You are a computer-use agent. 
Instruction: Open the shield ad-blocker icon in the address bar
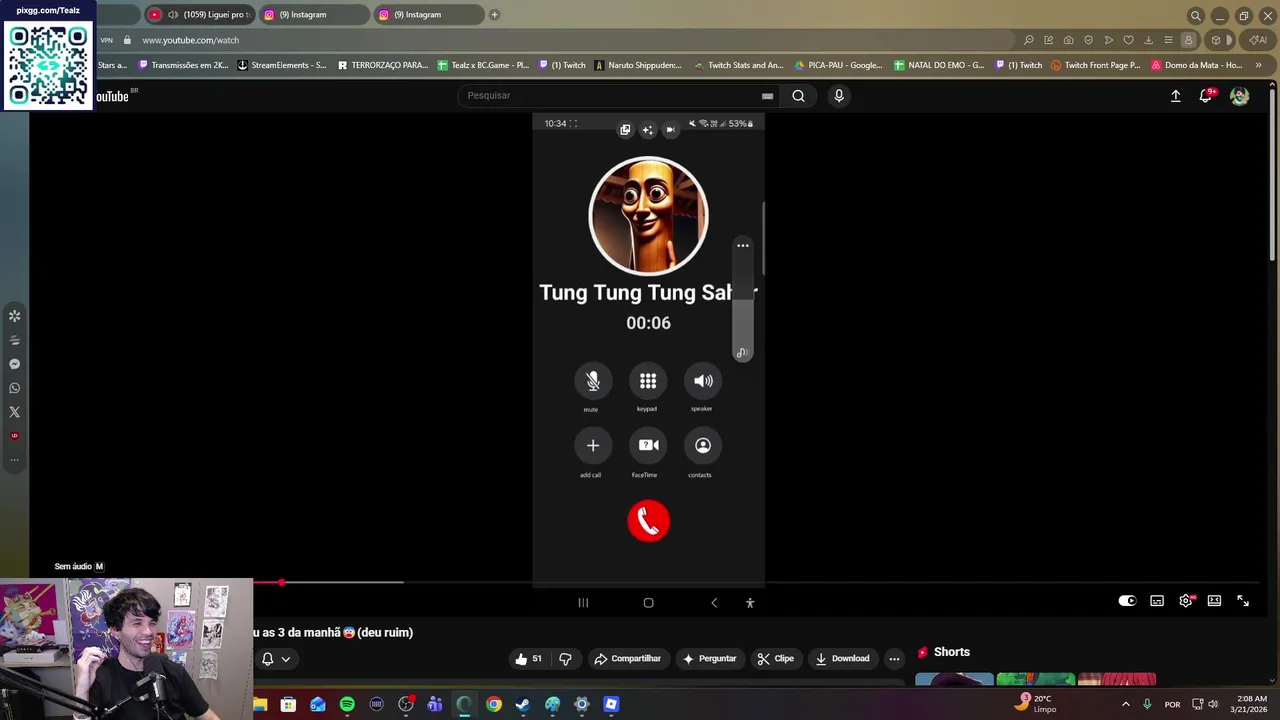(1089, 40)
